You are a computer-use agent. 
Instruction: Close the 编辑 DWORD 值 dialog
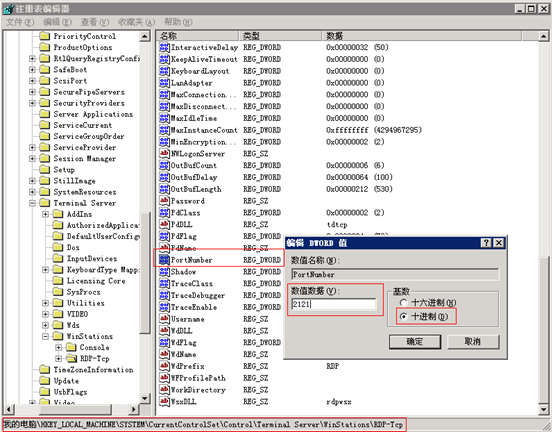click(499, 243)
